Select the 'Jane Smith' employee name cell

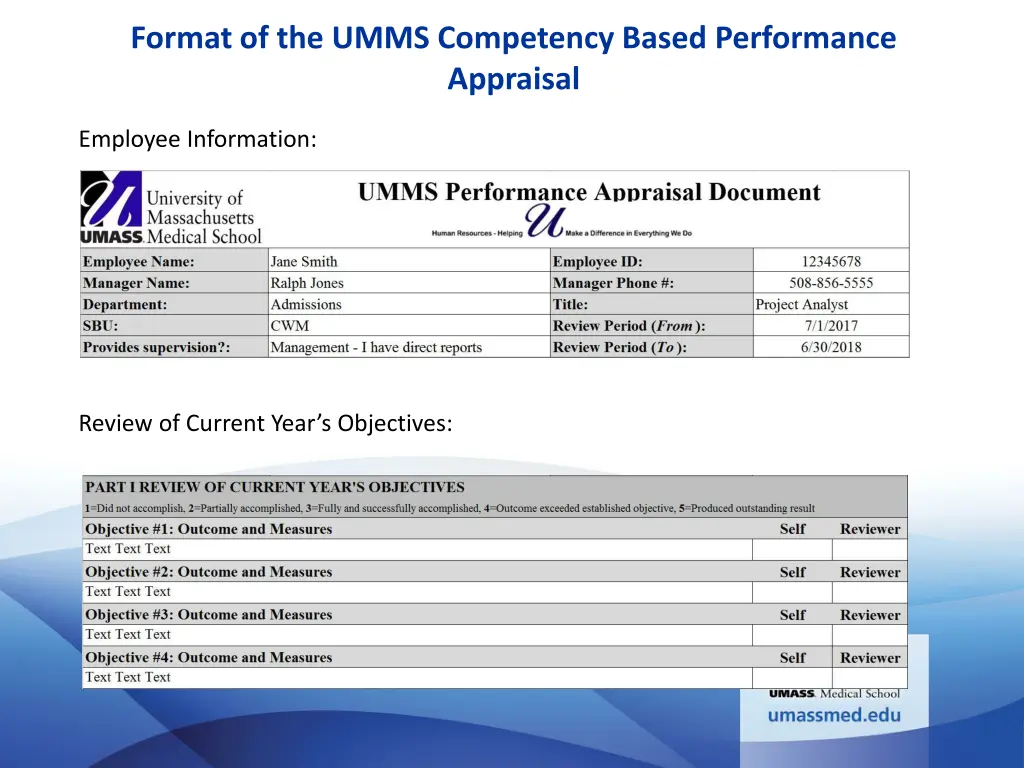click(409, 261)
